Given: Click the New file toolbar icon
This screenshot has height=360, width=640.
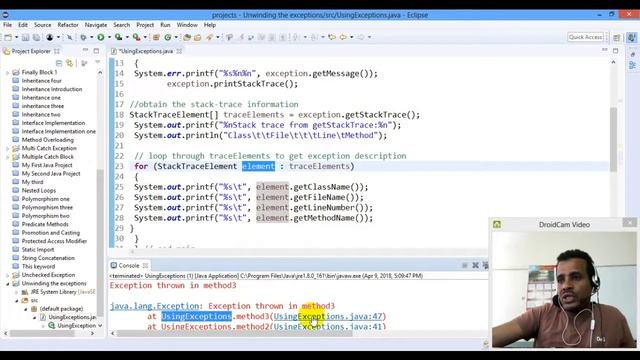Looking at the screenshot, I should (x=8, y=37).
